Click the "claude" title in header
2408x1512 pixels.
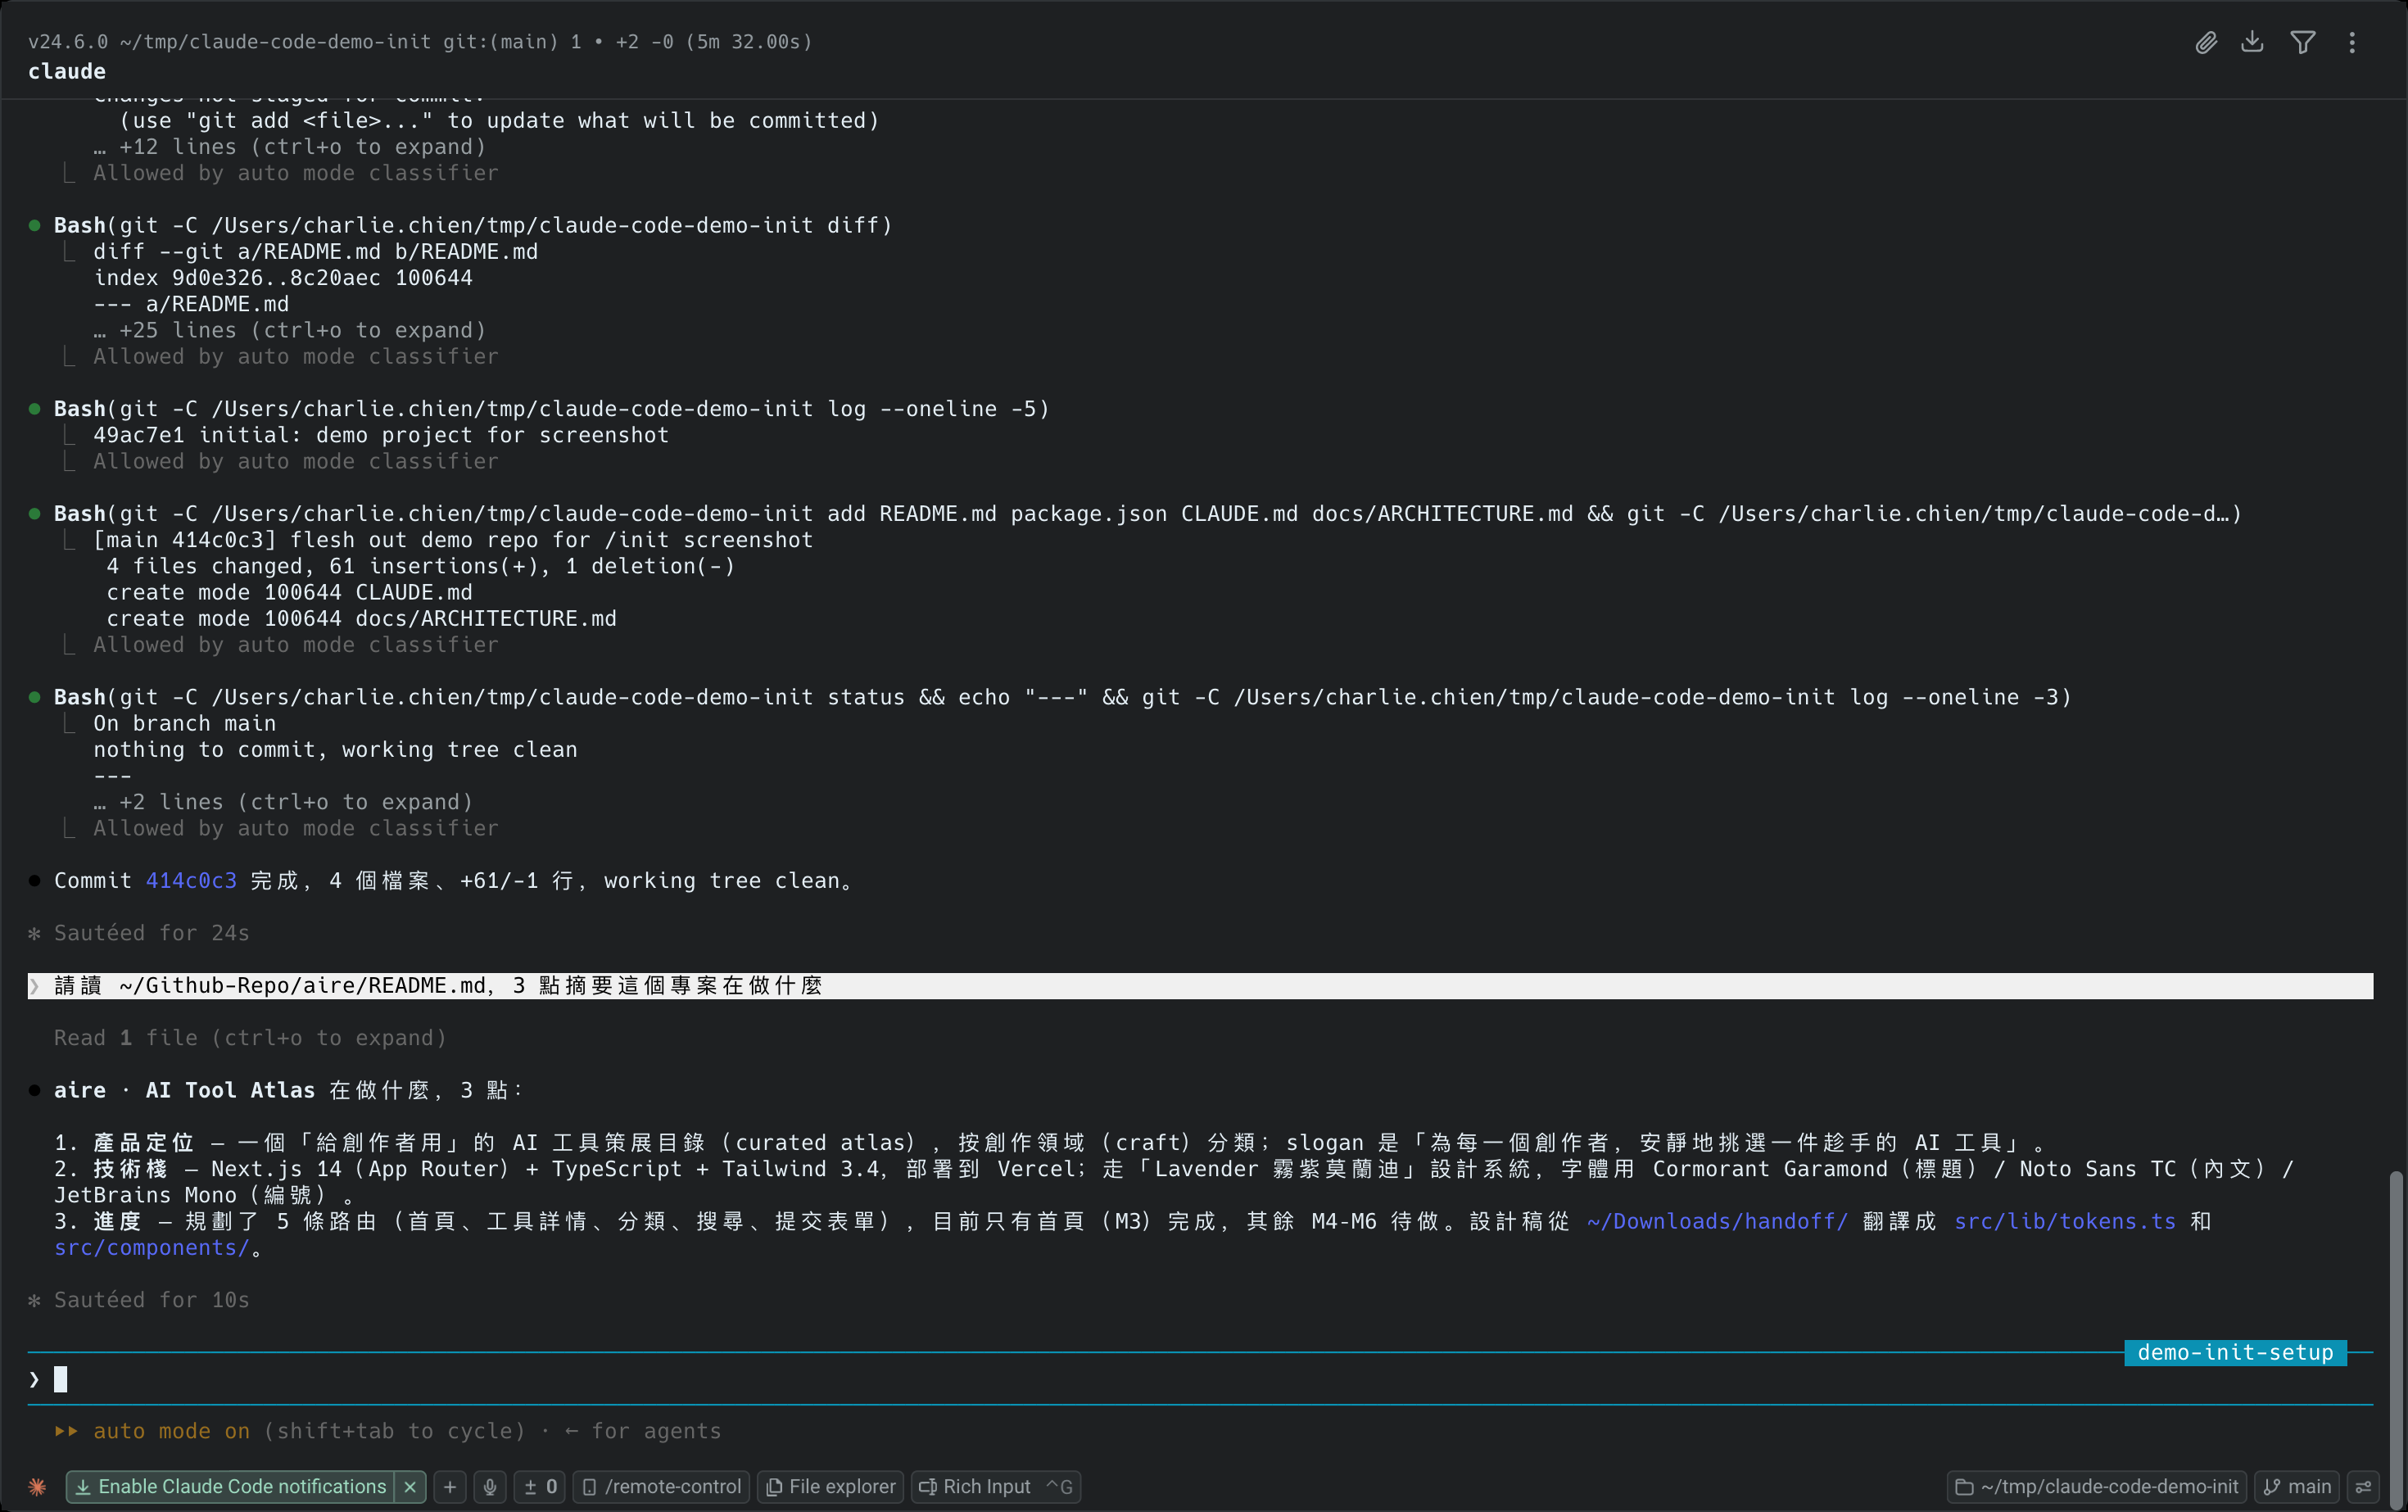pyautogui.click(x=67, y=71)
